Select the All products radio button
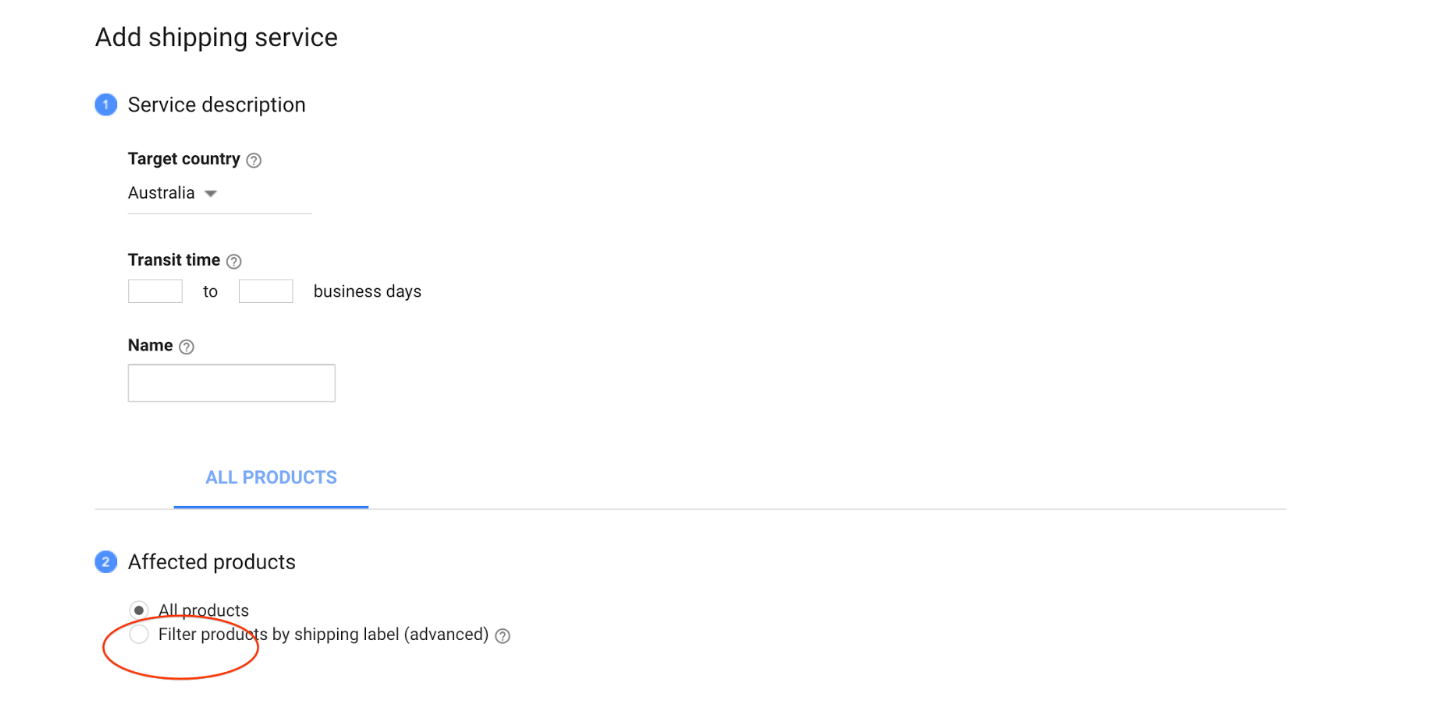 (x=139, y=610)
